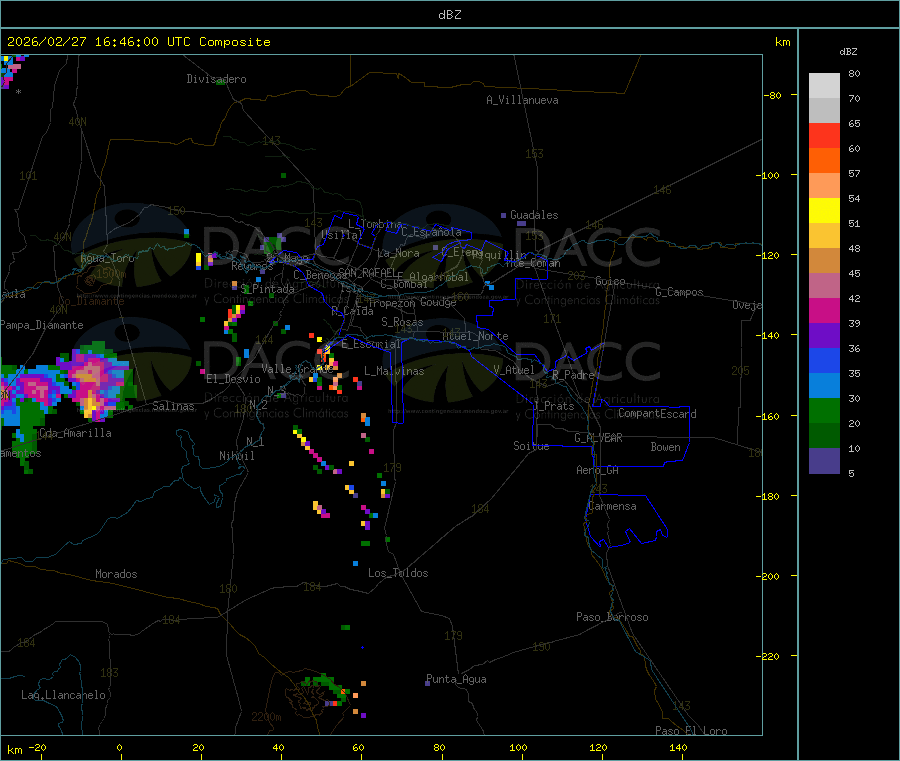This screenshot has width=900, height=761.
Task: Click the timestamp '2026/02/27 16:46:00 UTC Composite'
Action: click(x=138, y=42)
